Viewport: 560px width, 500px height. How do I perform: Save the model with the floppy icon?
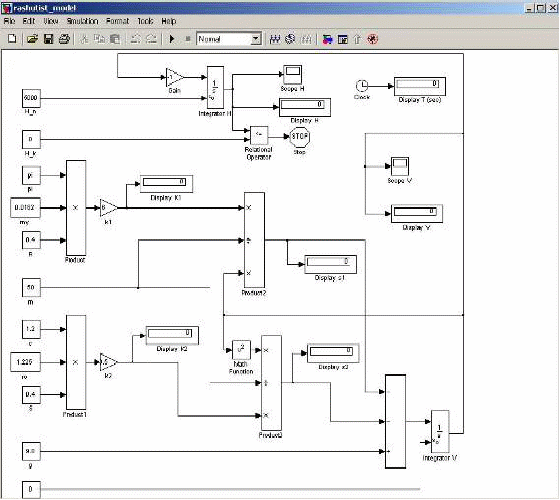48,39
